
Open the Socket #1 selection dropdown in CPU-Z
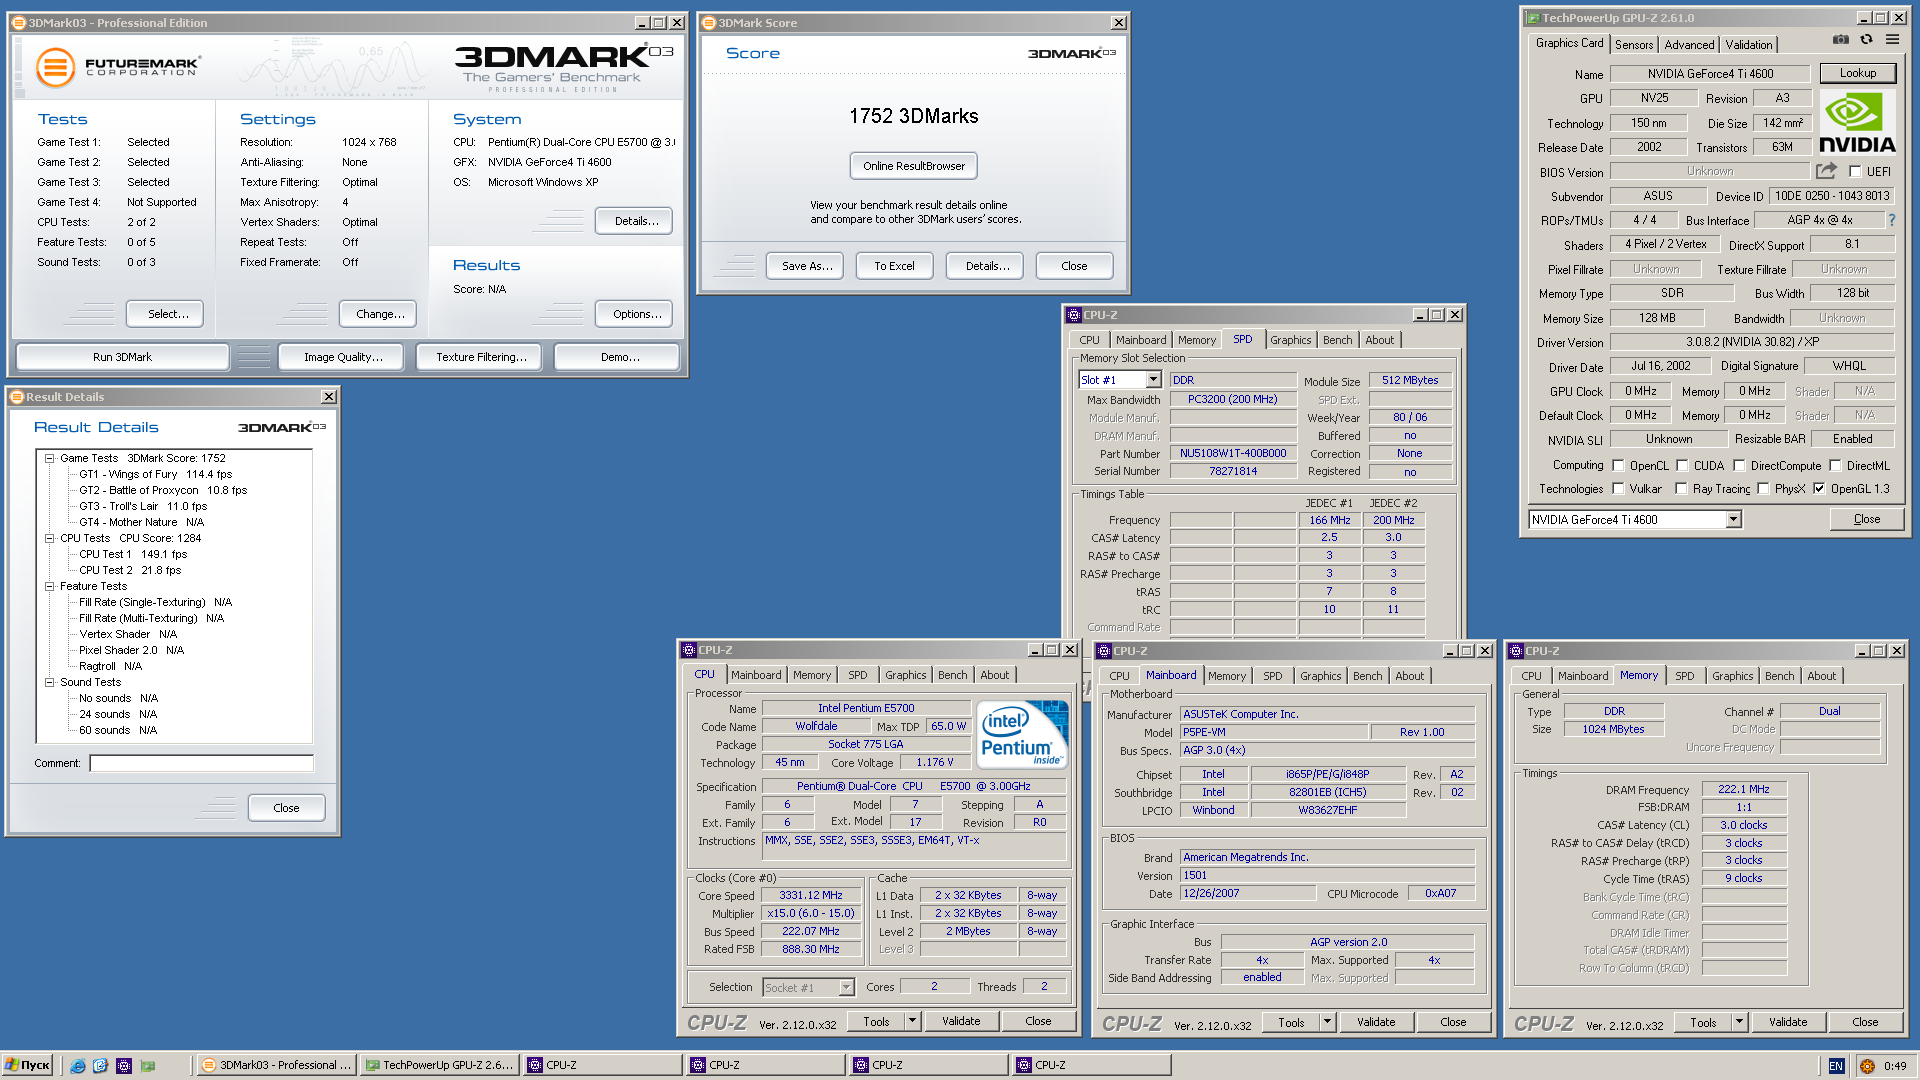846,988
